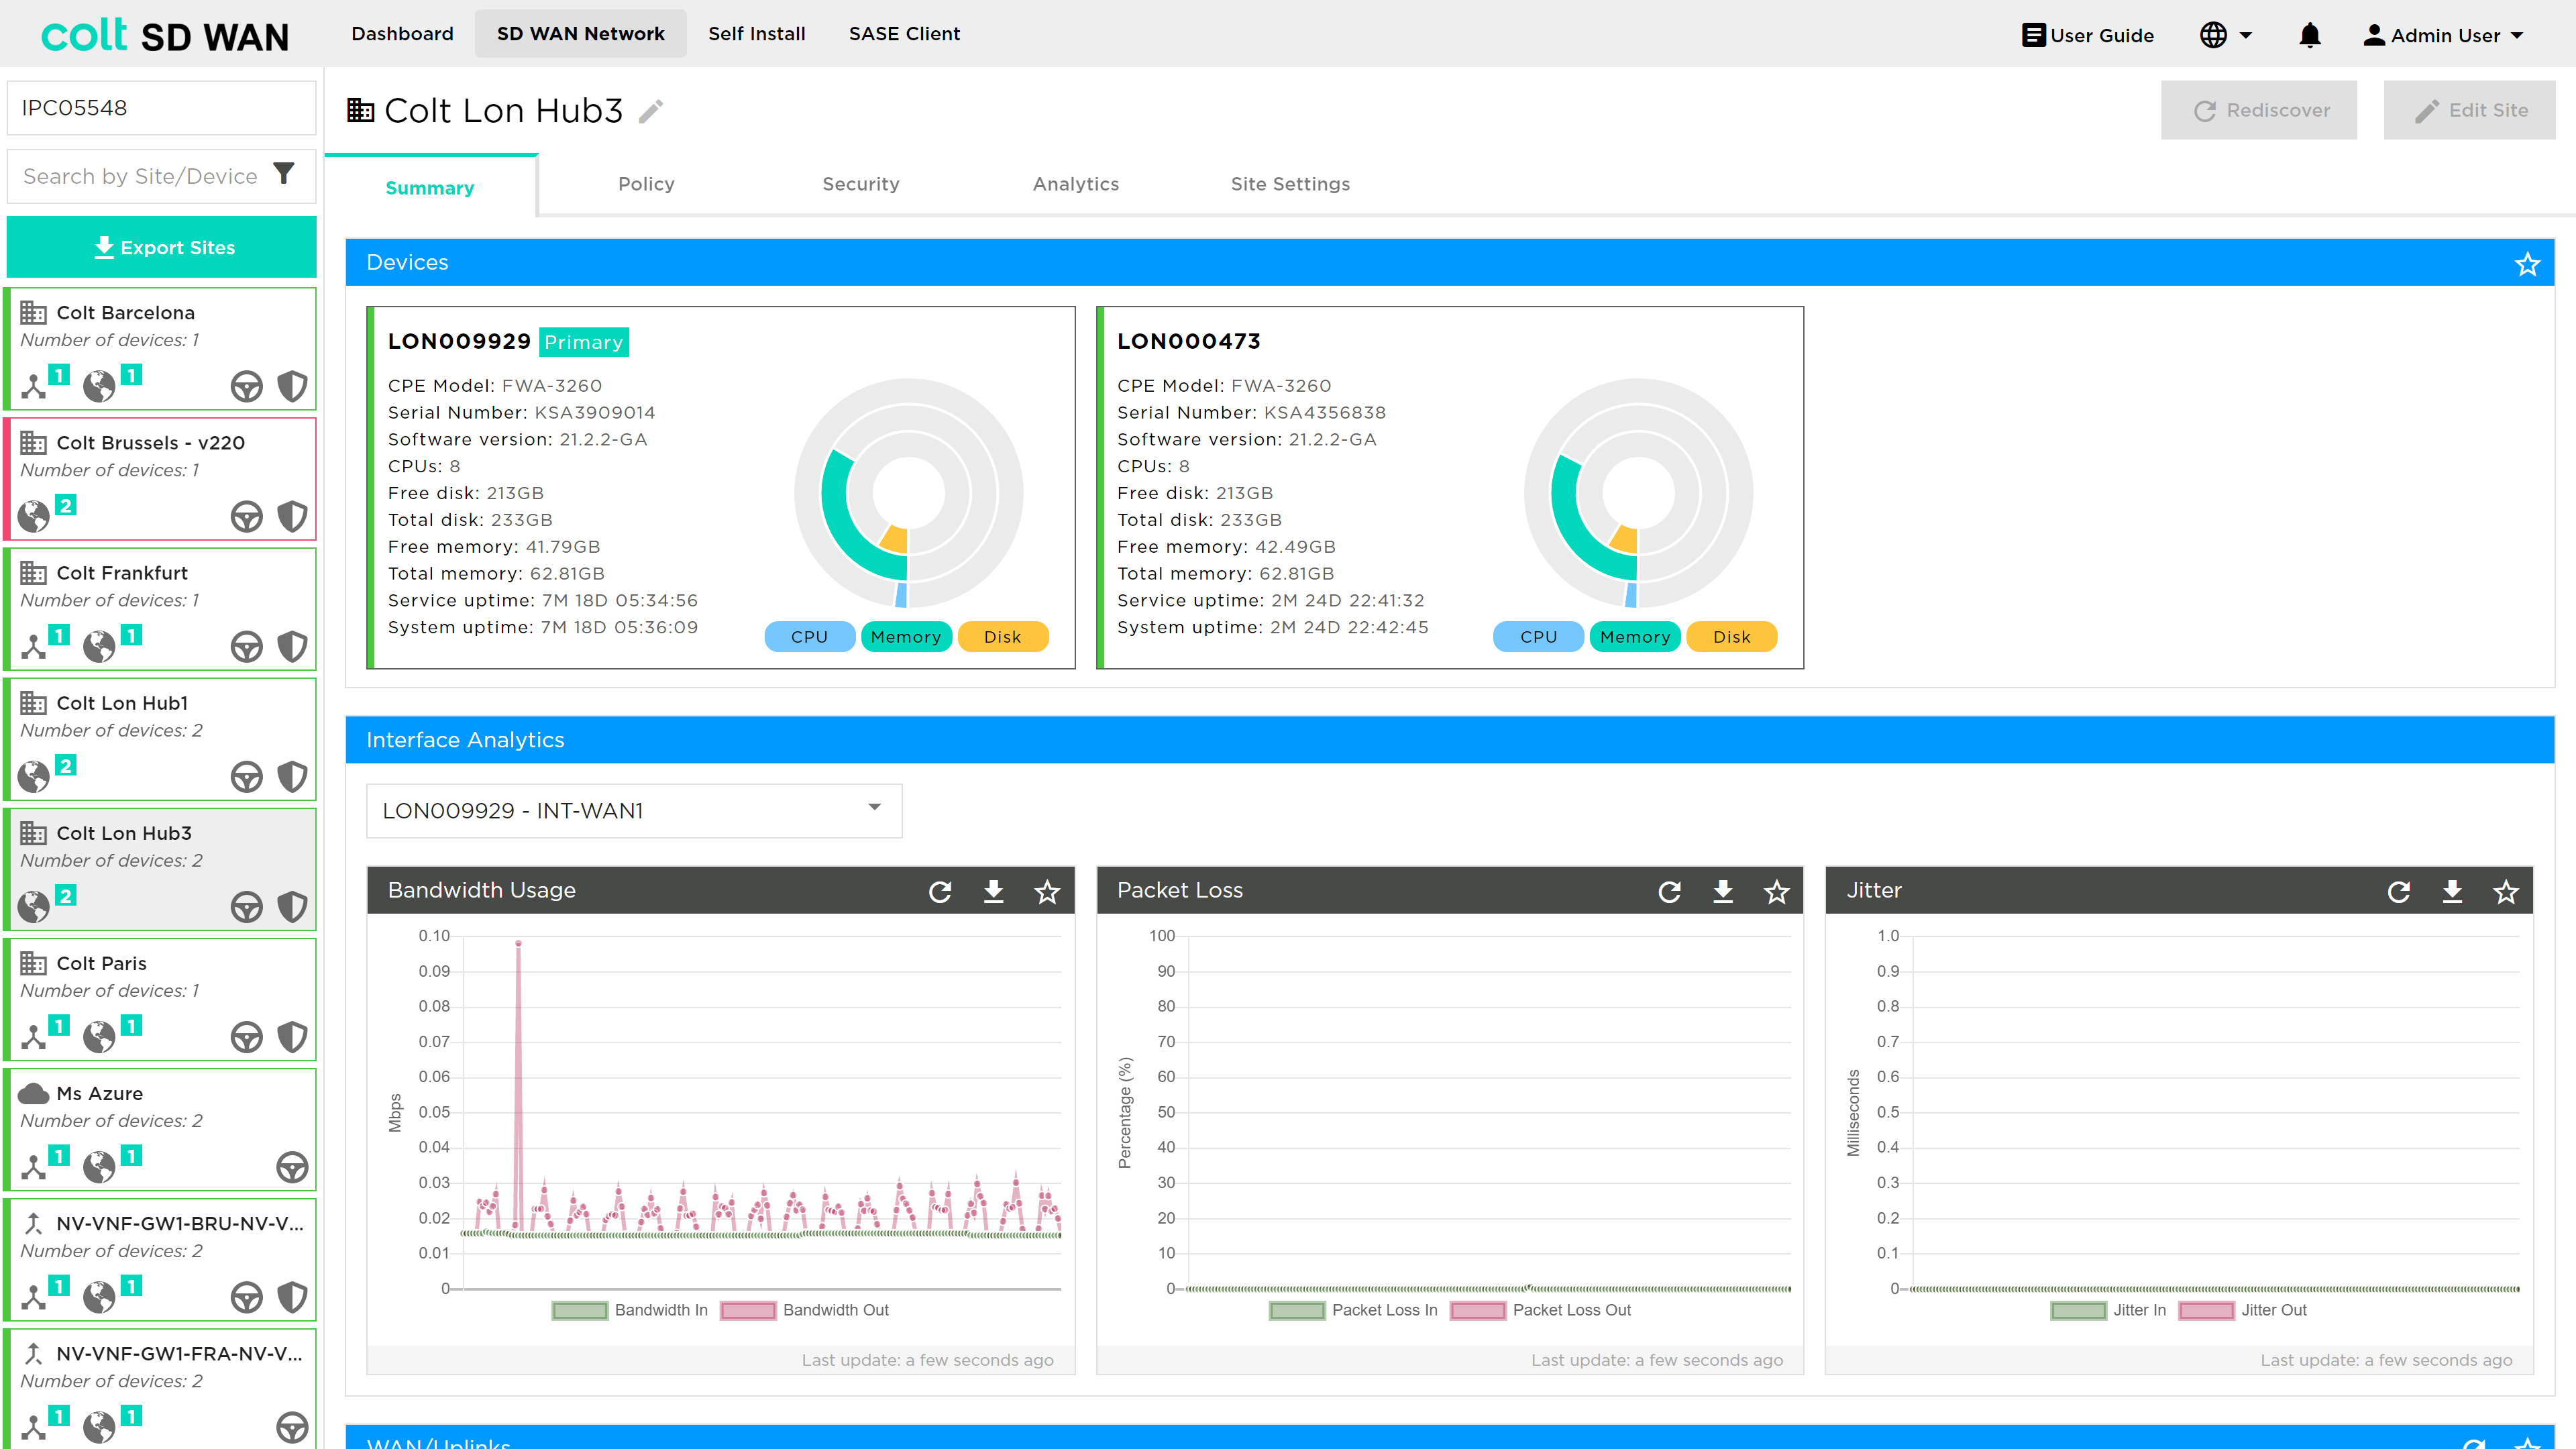The image size is (2576, 1449).
Task: Click Colt Paris globe internet icon
Action: click(99, 1036)
